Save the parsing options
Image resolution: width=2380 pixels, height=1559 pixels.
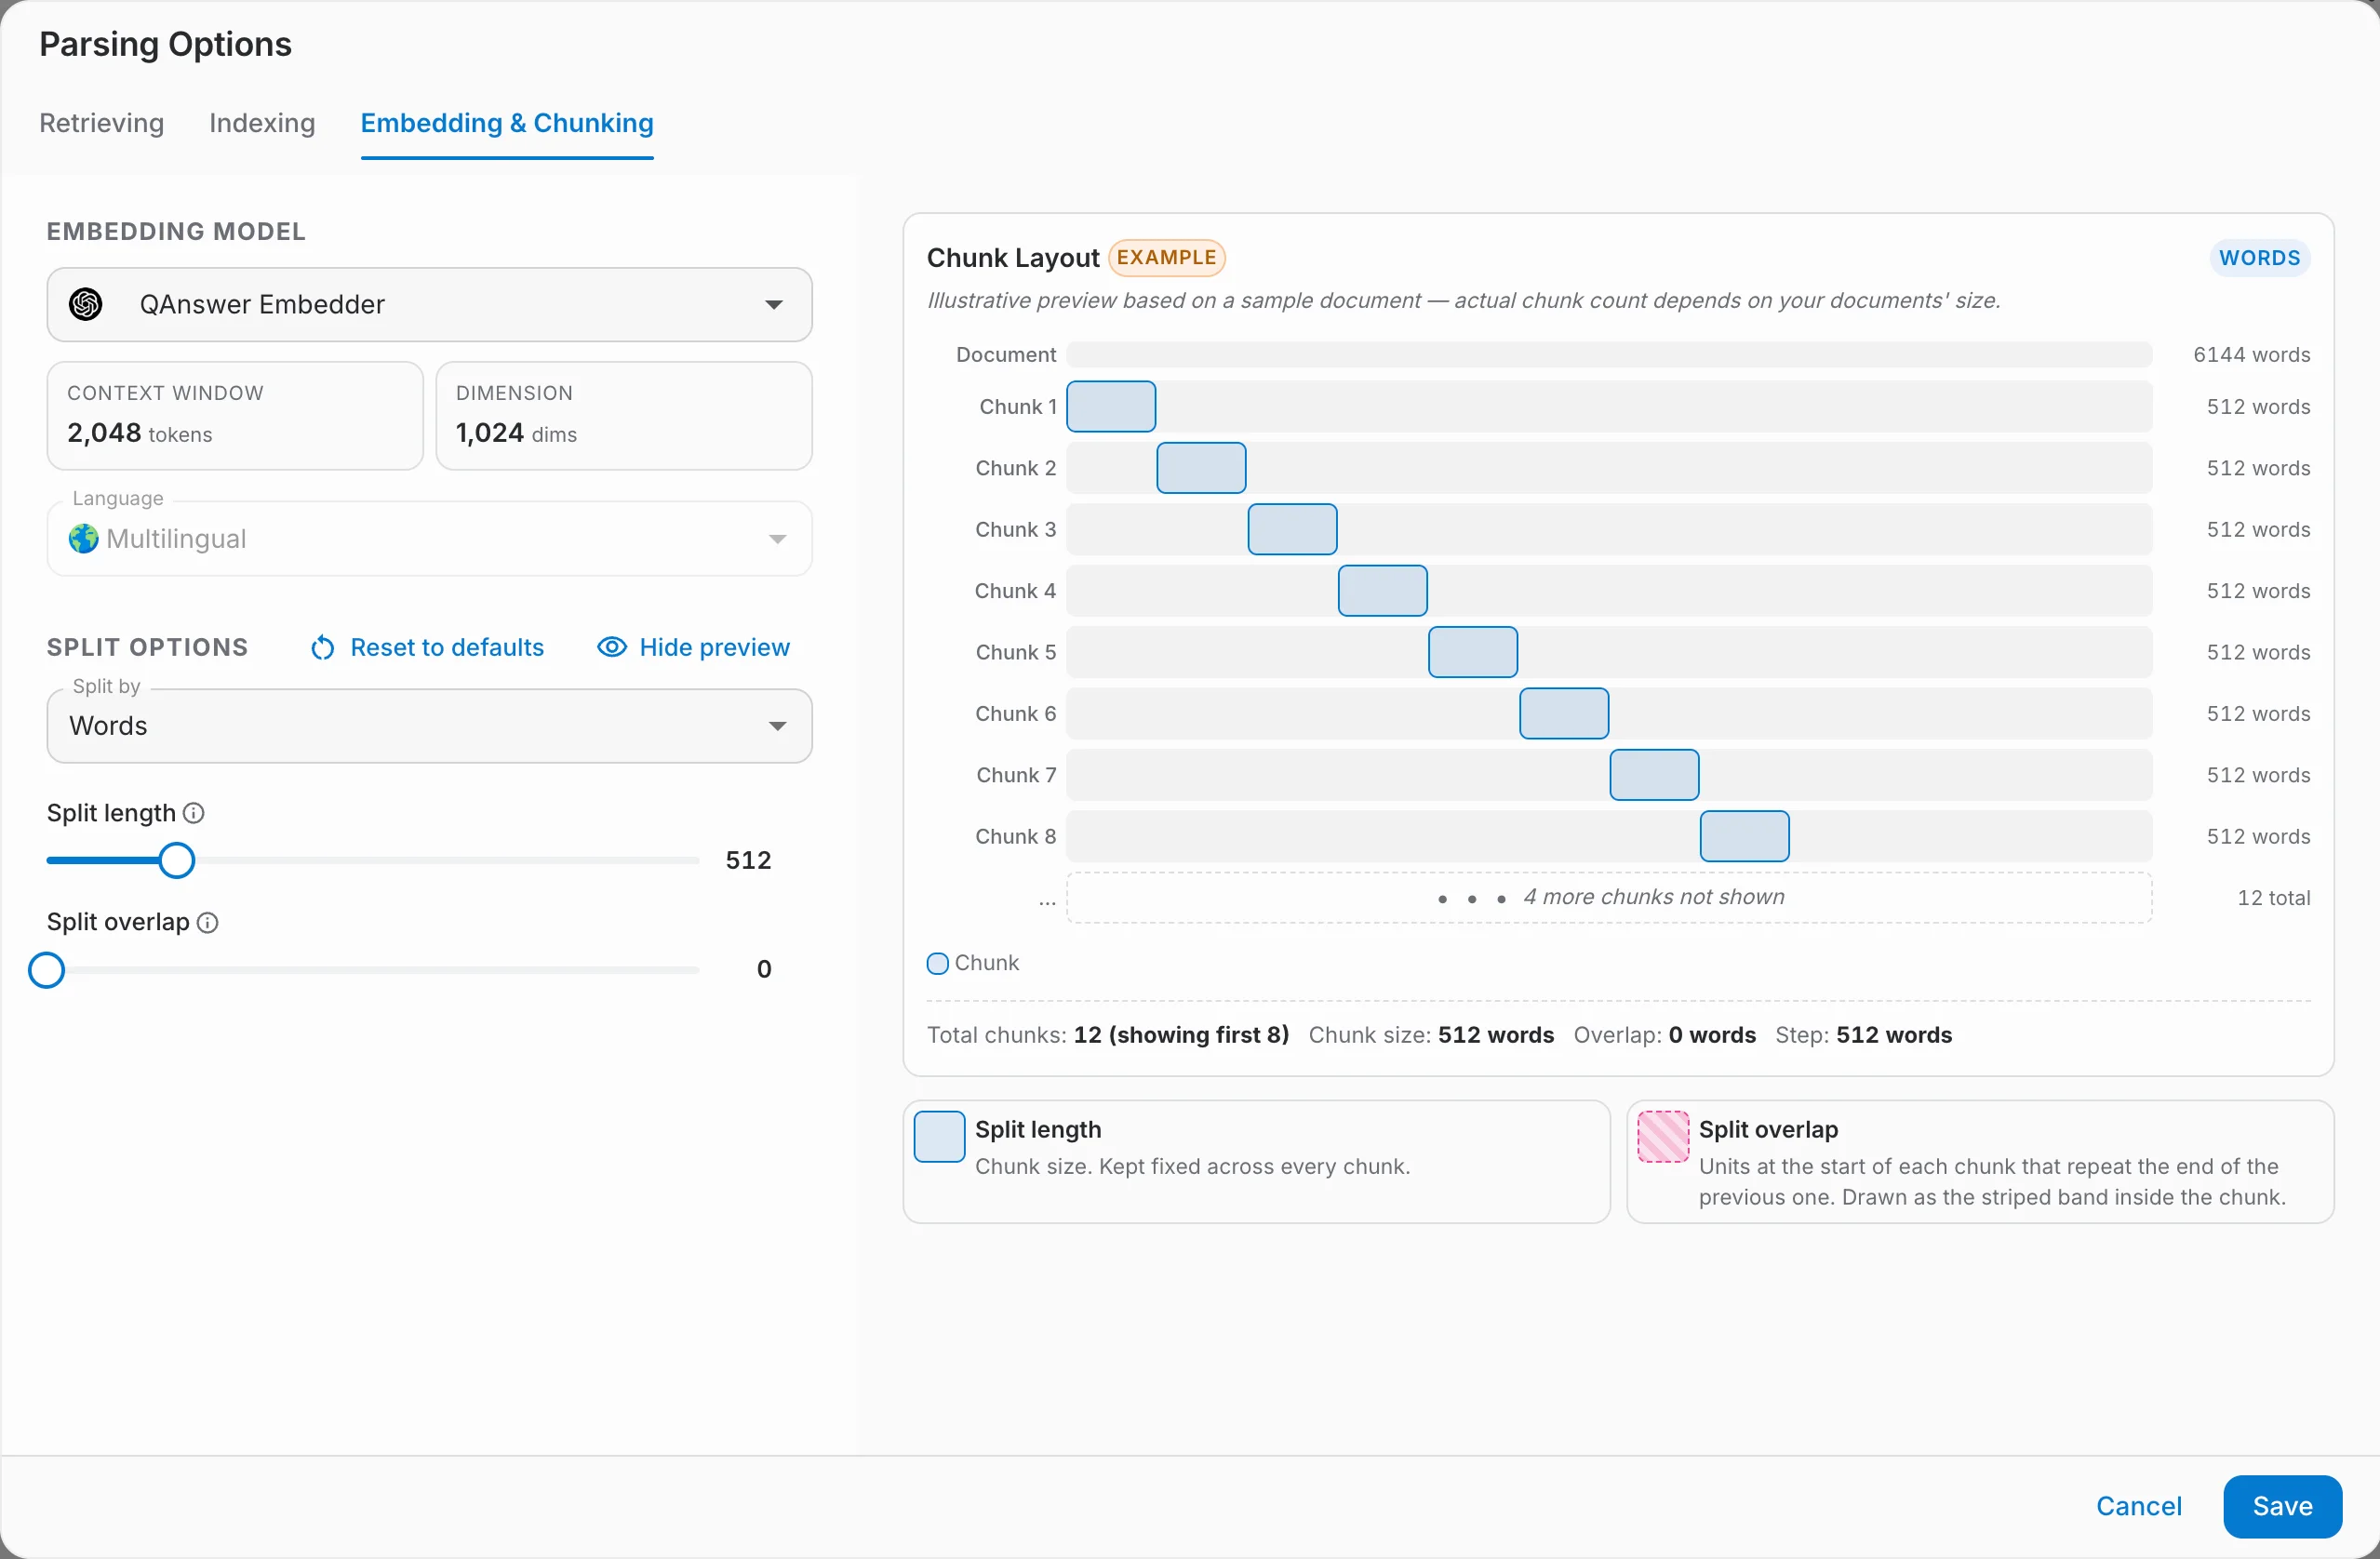(x=2282, y=1505)
